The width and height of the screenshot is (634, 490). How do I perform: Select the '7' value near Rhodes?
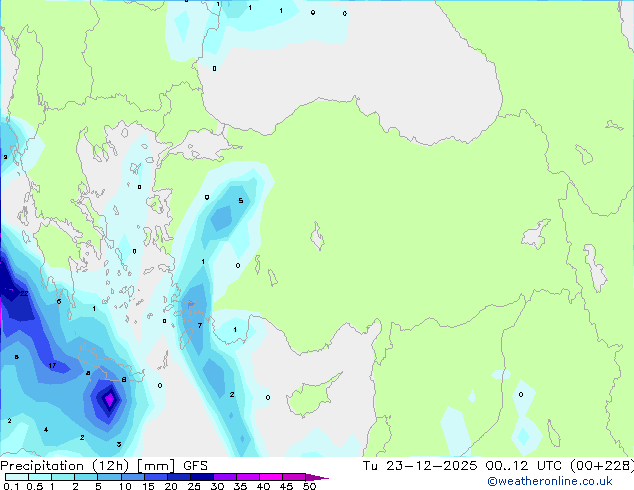(200, 325)
